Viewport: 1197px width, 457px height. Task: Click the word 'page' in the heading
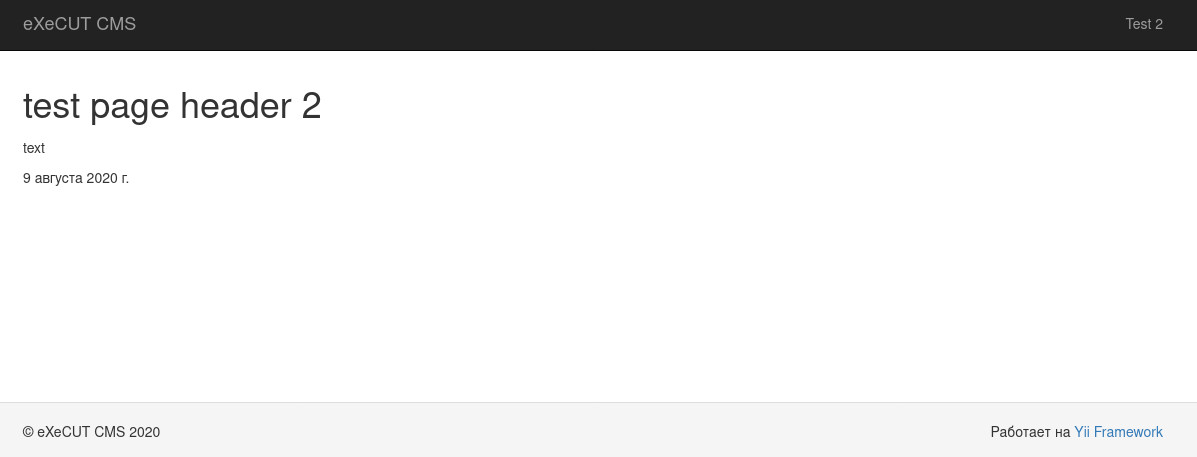click(x=129, y=108)
